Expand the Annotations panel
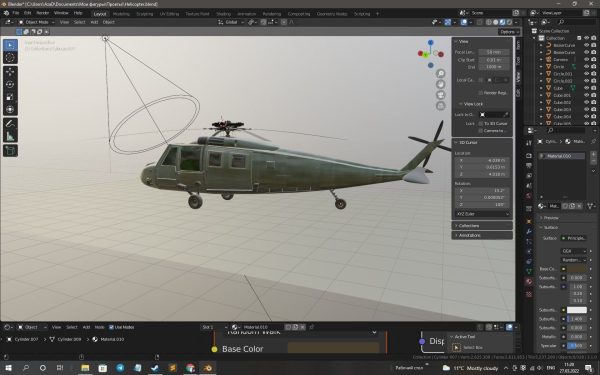This screenshot has width=600, height=375. click(482, 235)
